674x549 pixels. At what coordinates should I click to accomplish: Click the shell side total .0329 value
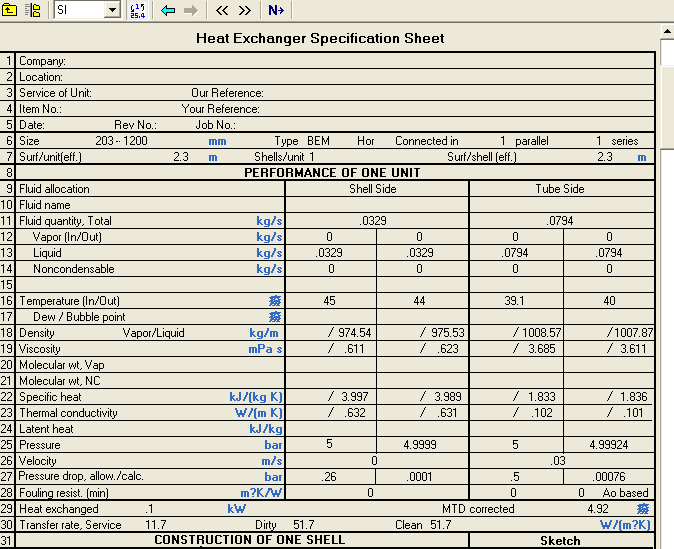(x=373, y=221)
